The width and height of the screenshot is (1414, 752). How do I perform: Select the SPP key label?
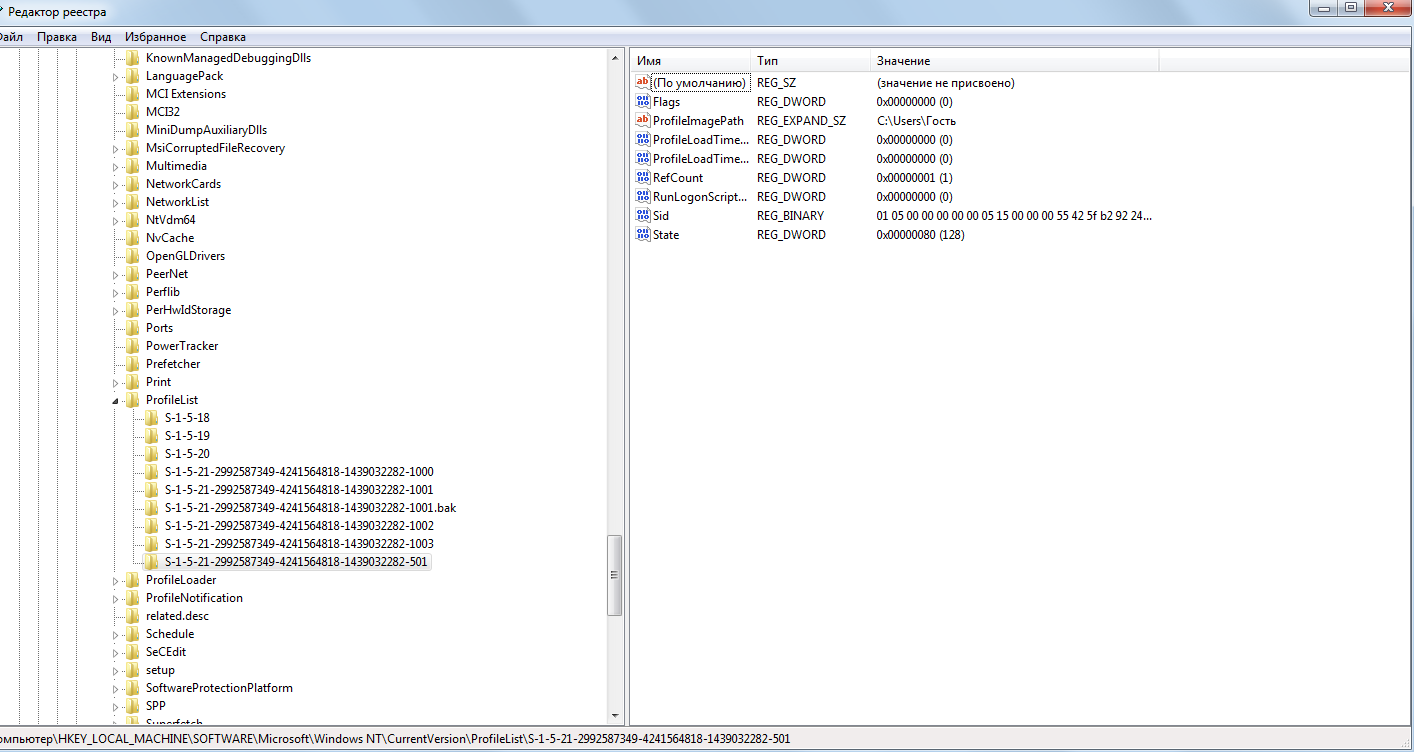point(156,706)
